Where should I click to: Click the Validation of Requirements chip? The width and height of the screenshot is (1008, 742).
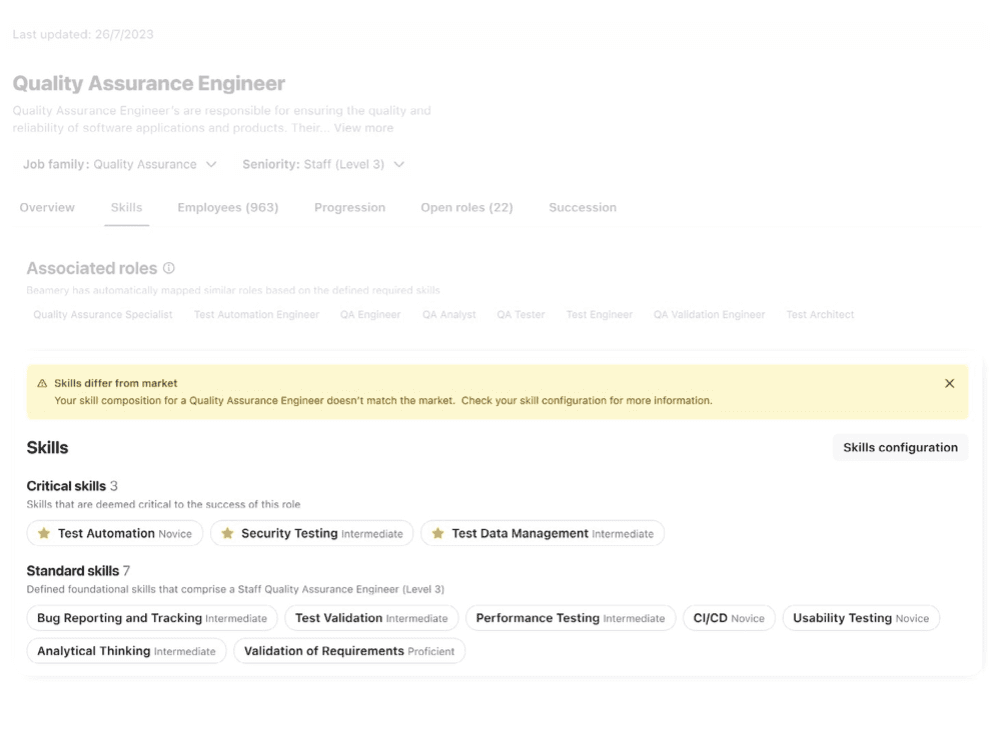[349, 651]
